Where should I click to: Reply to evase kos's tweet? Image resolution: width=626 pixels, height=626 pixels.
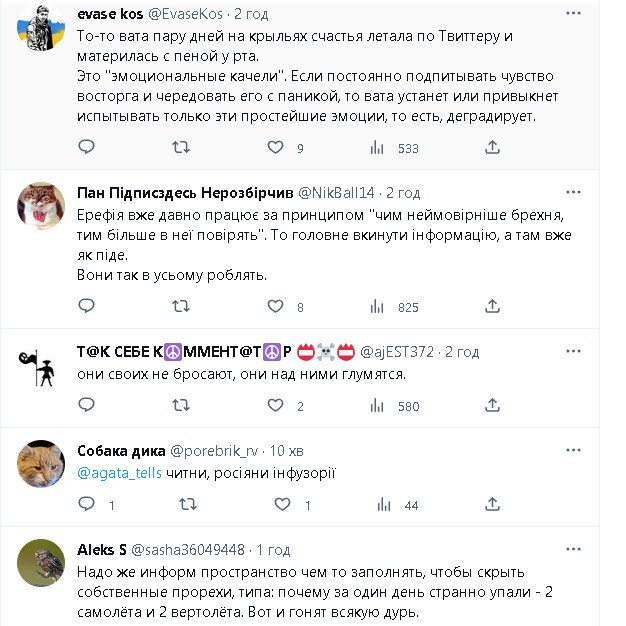pyautogui.click(x=87, y=147)
